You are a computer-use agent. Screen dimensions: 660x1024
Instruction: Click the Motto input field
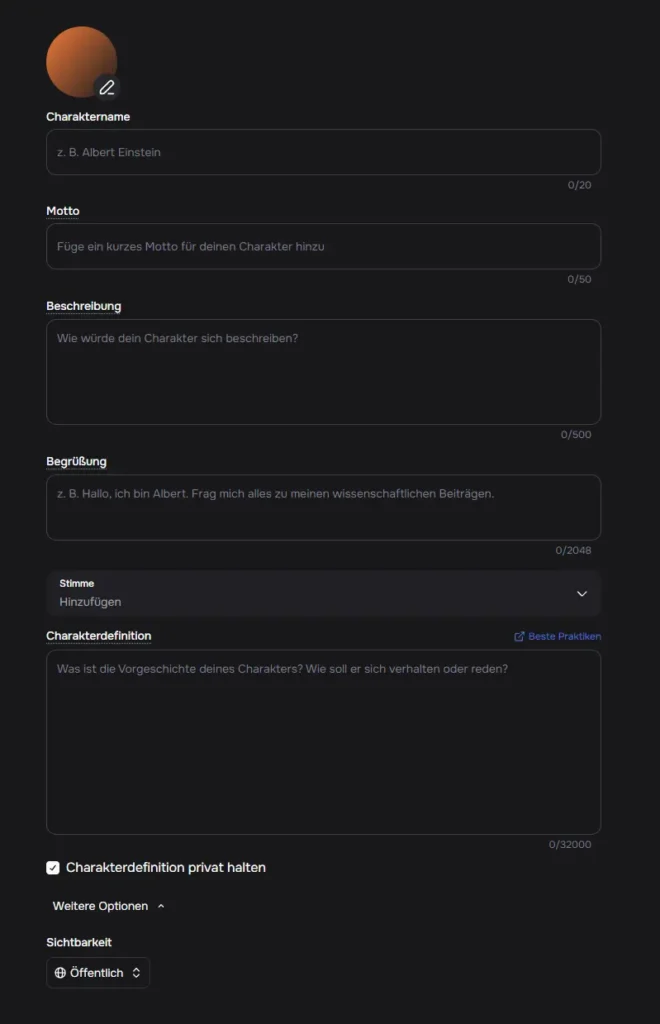323,245
